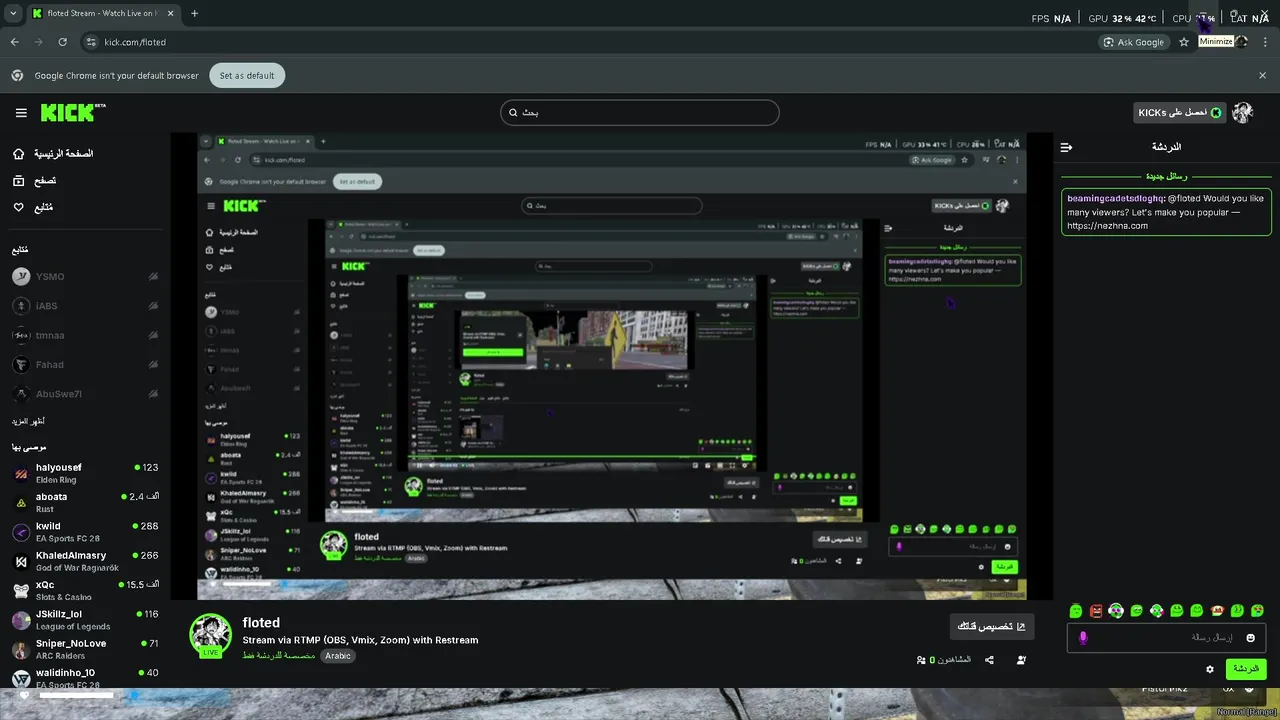Image resolution: width=1280 pixels, height=720 pixels.
Task: Click the floted channel avatar with LIVE badge
Action: [211, 636]
